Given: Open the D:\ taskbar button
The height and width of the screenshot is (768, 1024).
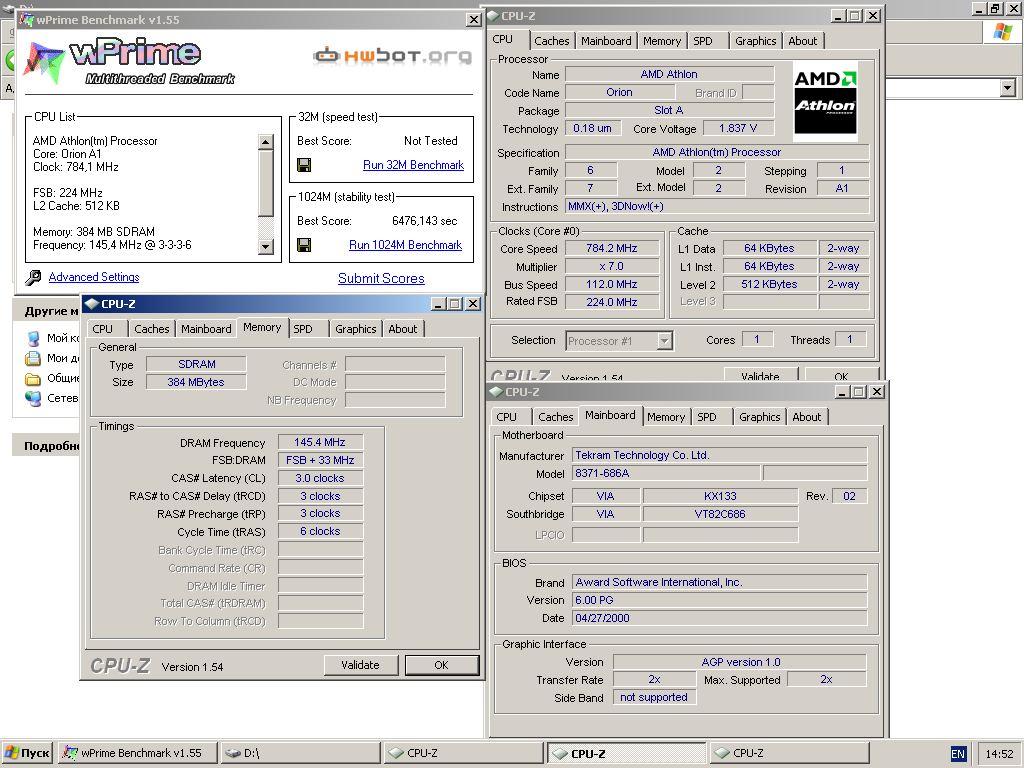Looking at the screenshot, I should (300, 753).
